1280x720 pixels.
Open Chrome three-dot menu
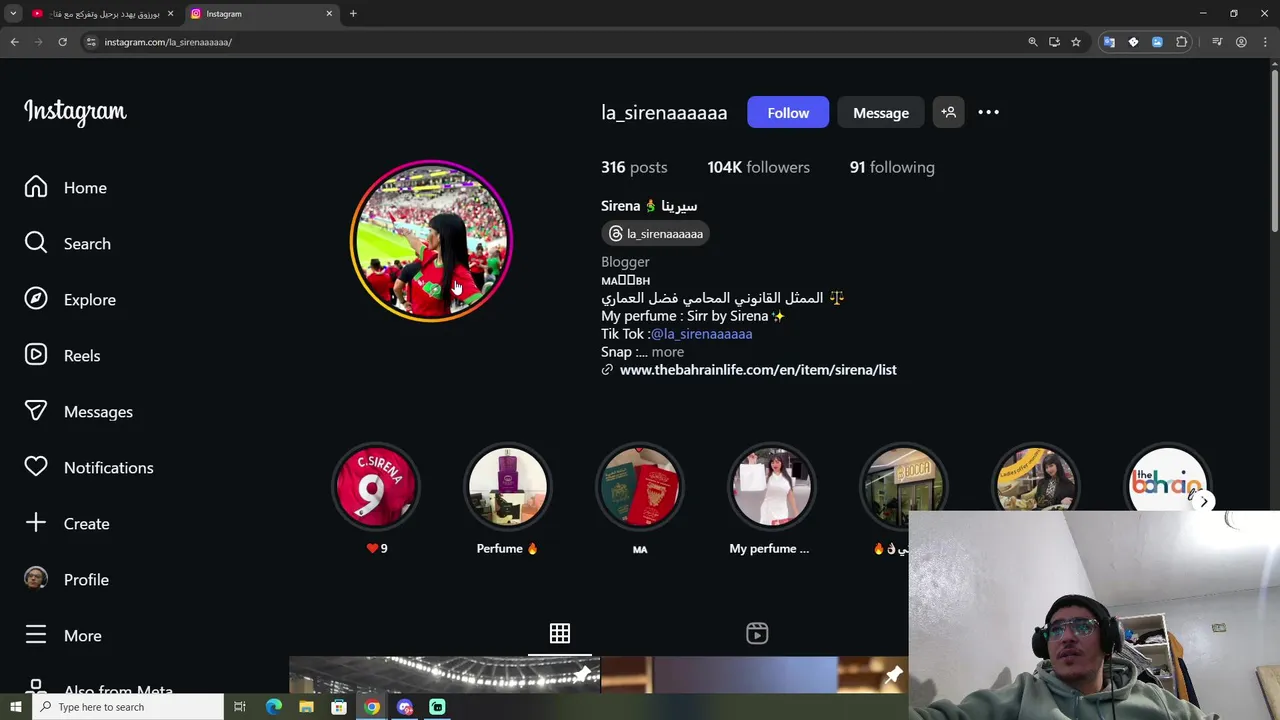(x=1266, y=42)
